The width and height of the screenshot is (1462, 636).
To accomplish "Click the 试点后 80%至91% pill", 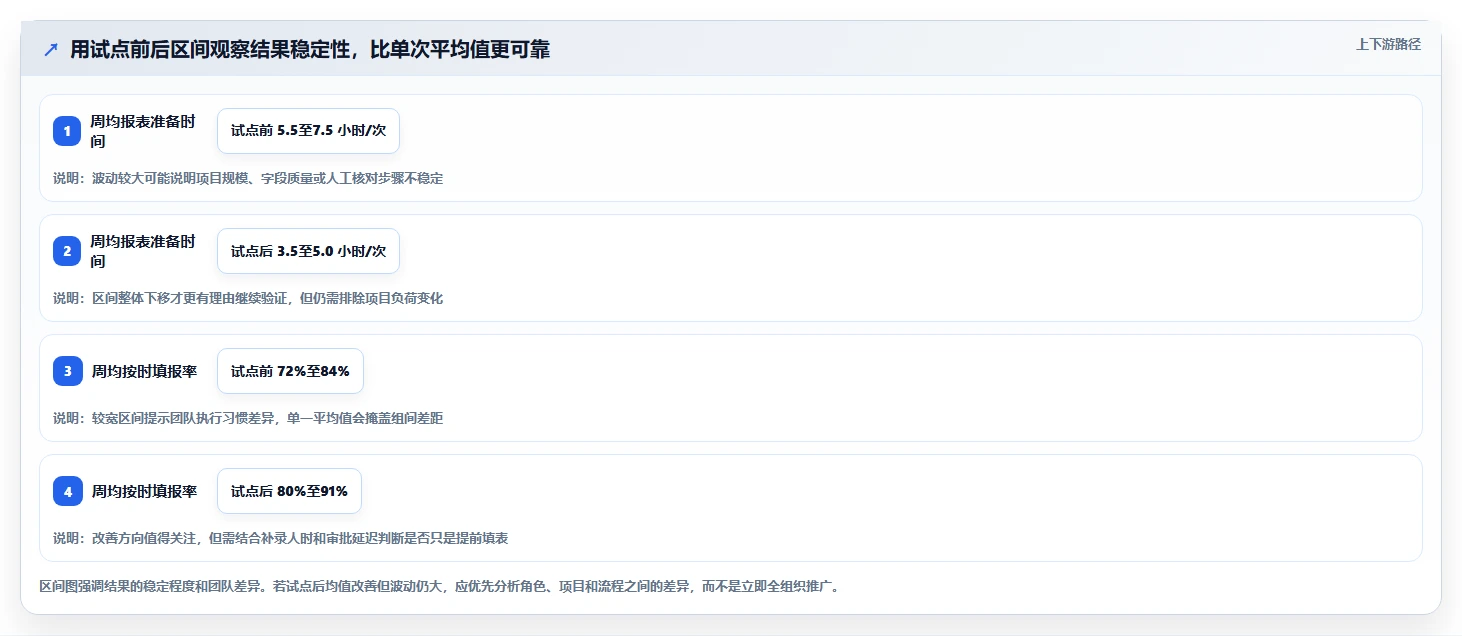I will 289,491.
